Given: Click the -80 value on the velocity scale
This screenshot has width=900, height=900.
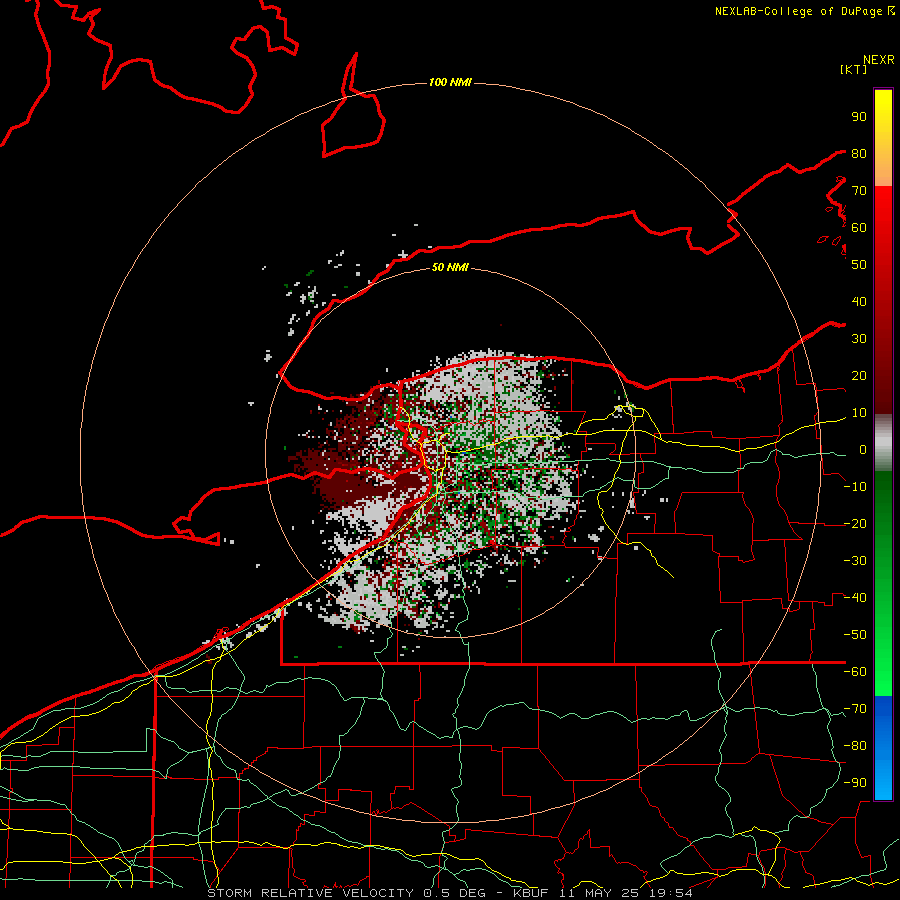Looking at the screenshot, I should (x=855, y=746).
